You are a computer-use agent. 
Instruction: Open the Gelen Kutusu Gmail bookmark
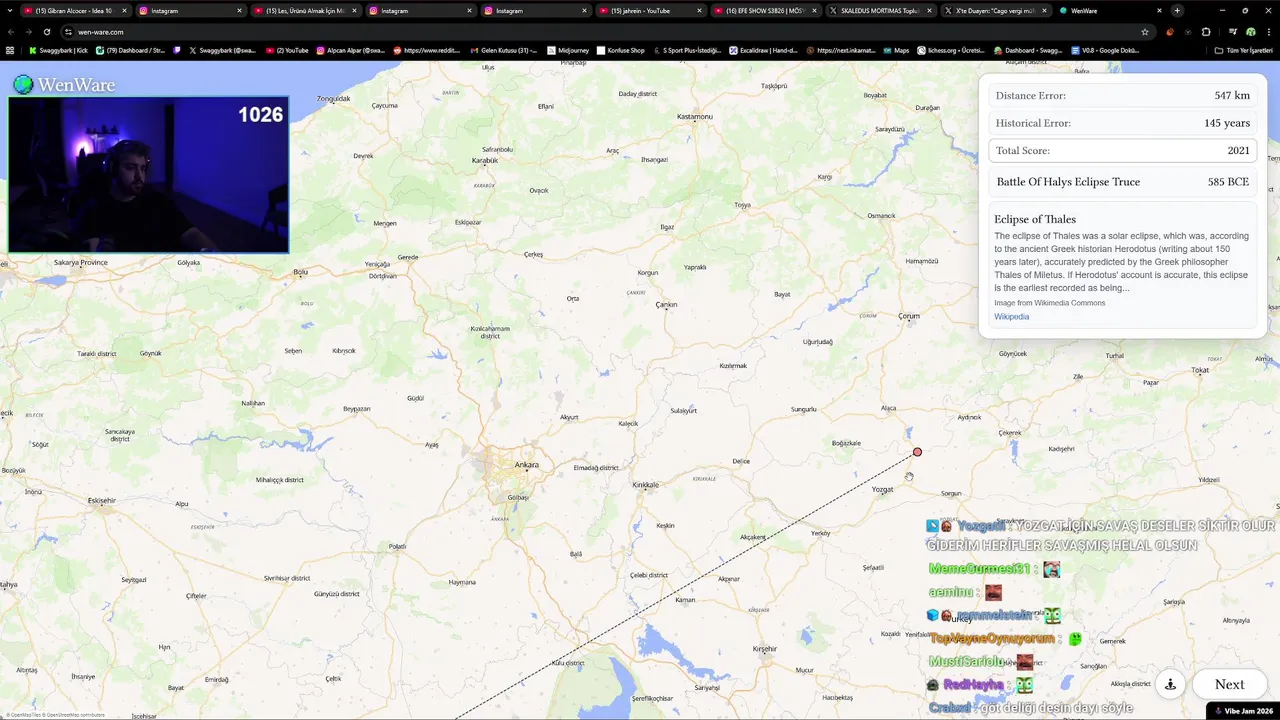click(502, 50)
